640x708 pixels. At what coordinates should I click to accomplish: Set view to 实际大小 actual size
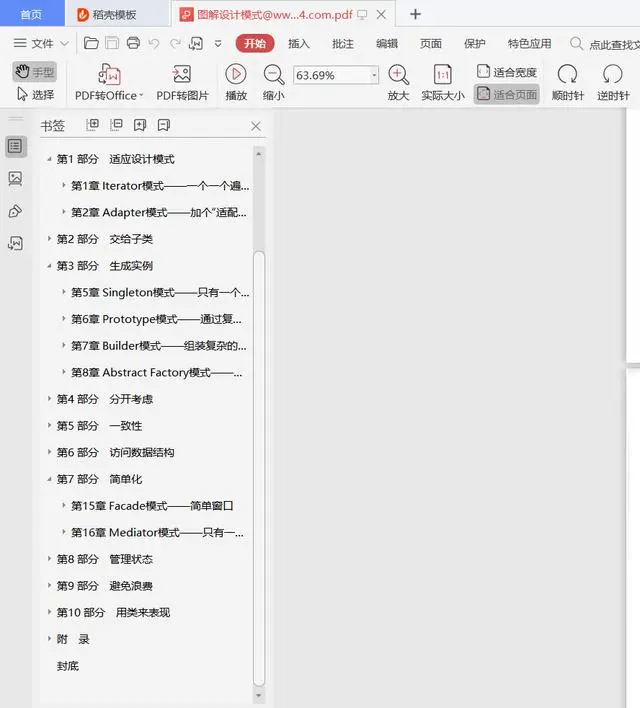[443, 82]
